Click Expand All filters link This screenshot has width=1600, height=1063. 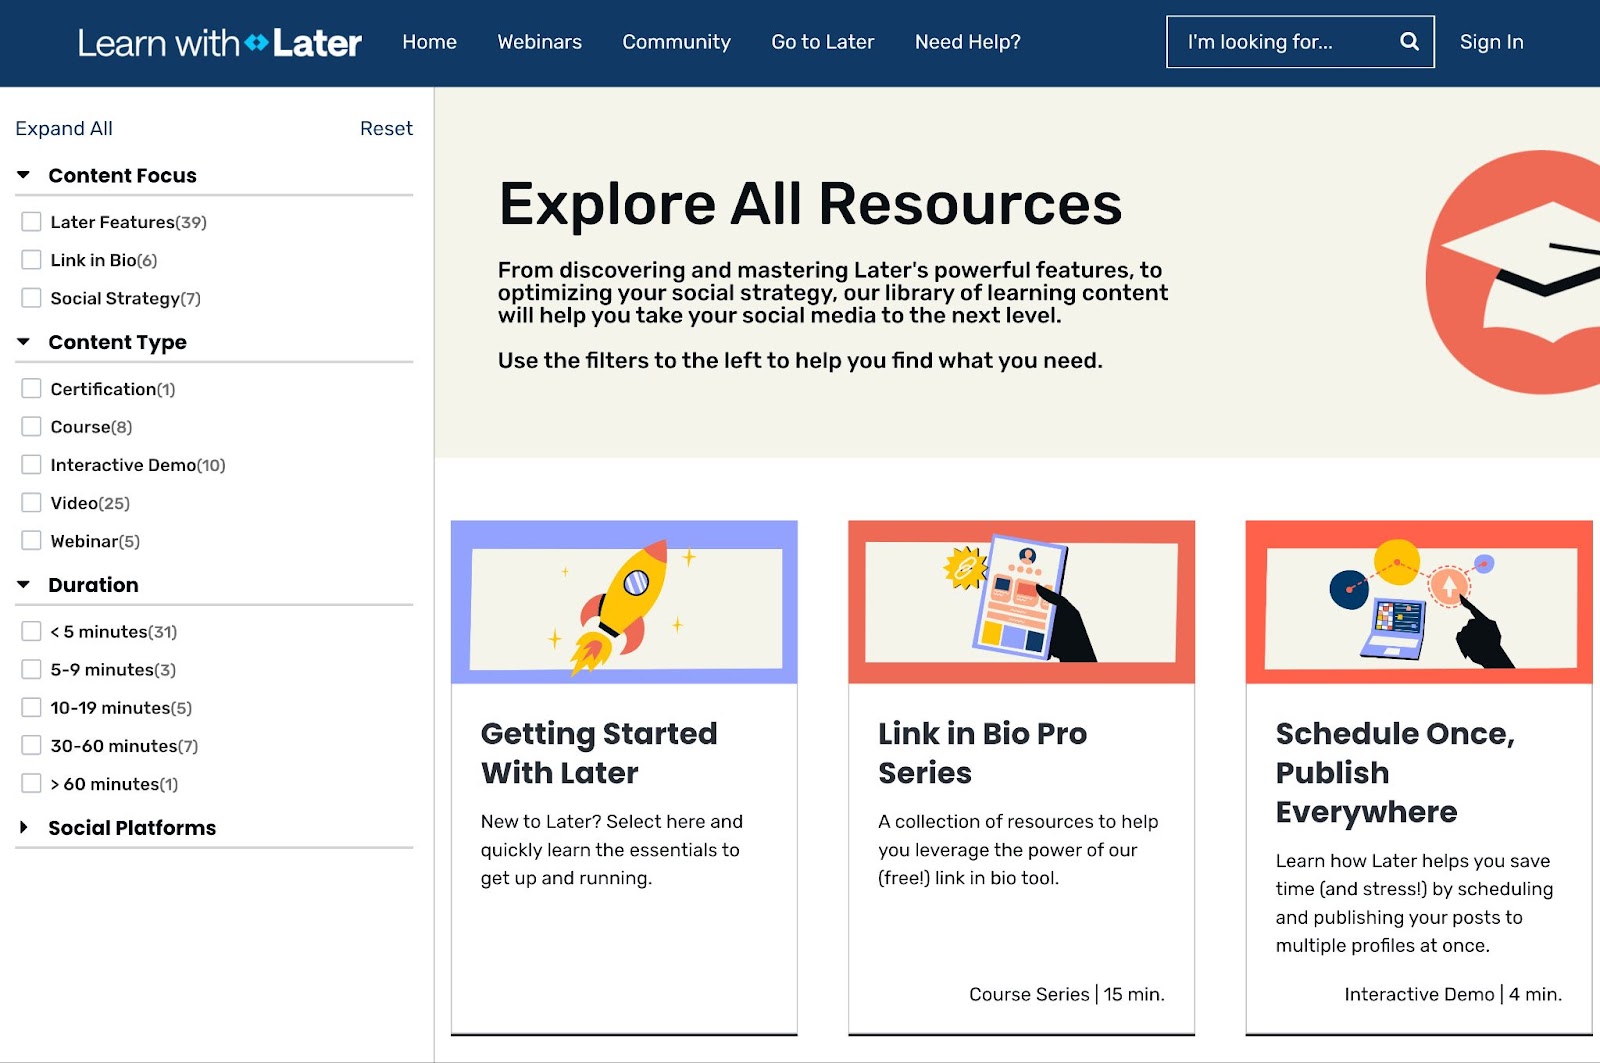(x=64, y=128)
